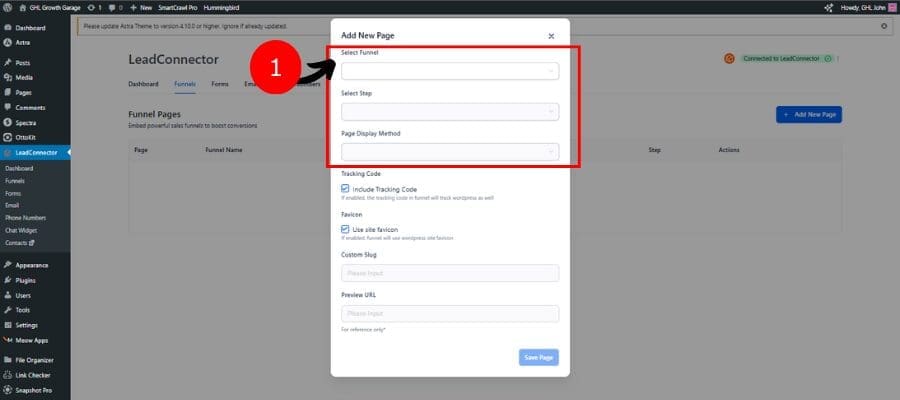The image size is (900, 400).
Task: Open Hummingbird in admin bar
Action: point(221,7)
